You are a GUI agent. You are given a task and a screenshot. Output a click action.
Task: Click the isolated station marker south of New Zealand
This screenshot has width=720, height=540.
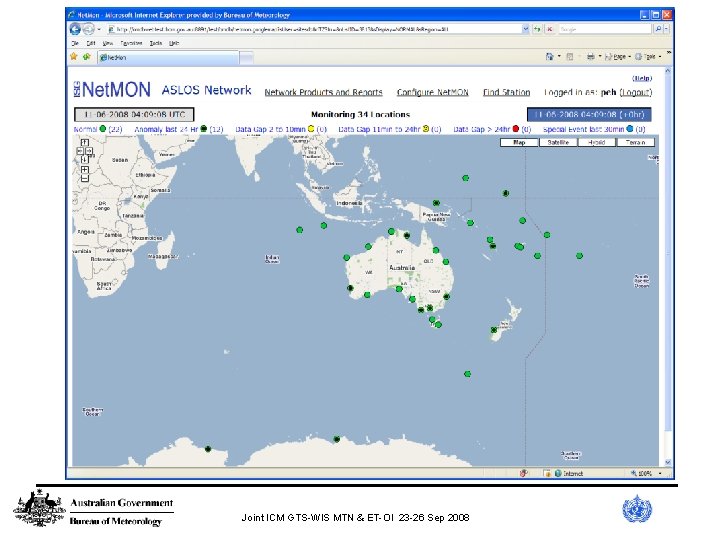click(467, 374)
